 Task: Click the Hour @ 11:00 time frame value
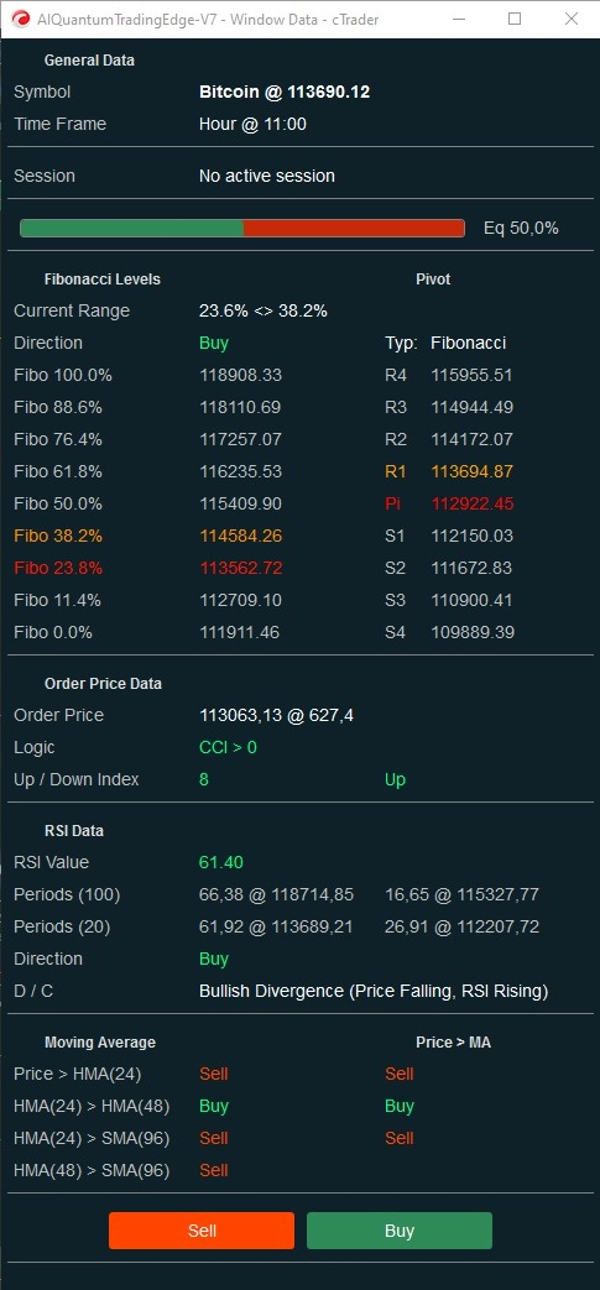point(252,124)
